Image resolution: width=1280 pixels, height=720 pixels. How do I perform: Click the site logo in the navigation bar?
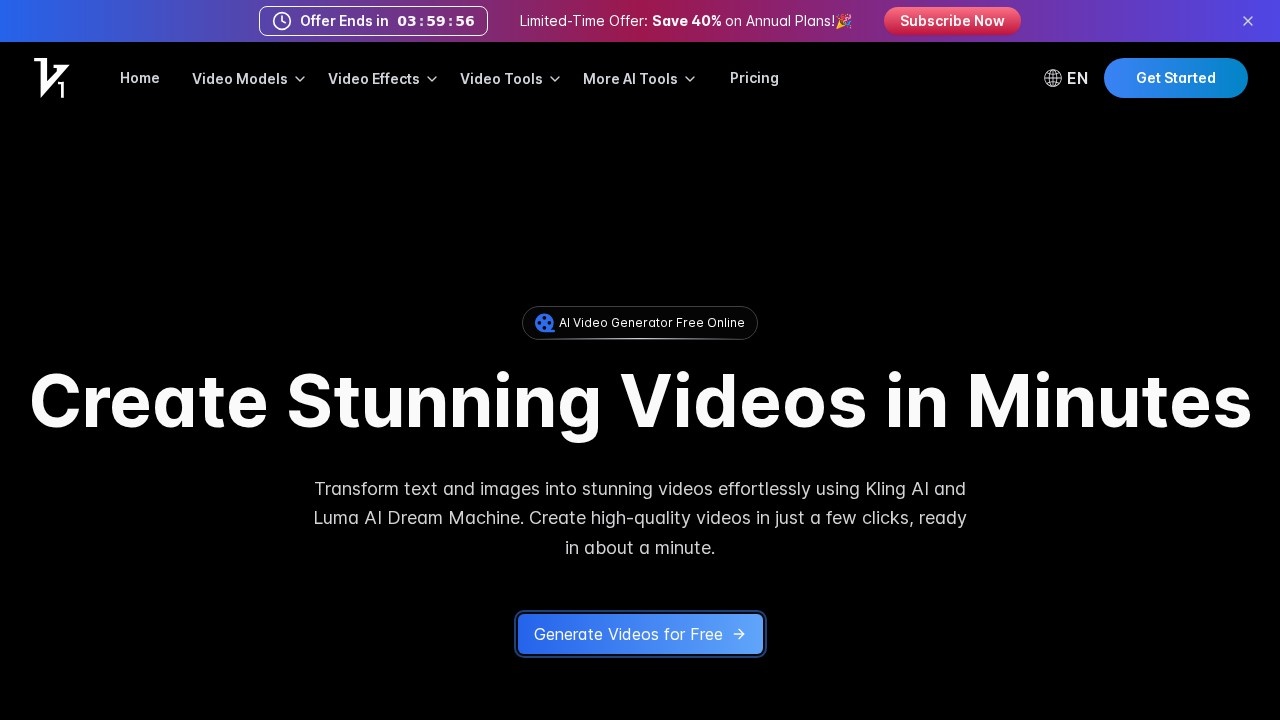tap(51, 78)
